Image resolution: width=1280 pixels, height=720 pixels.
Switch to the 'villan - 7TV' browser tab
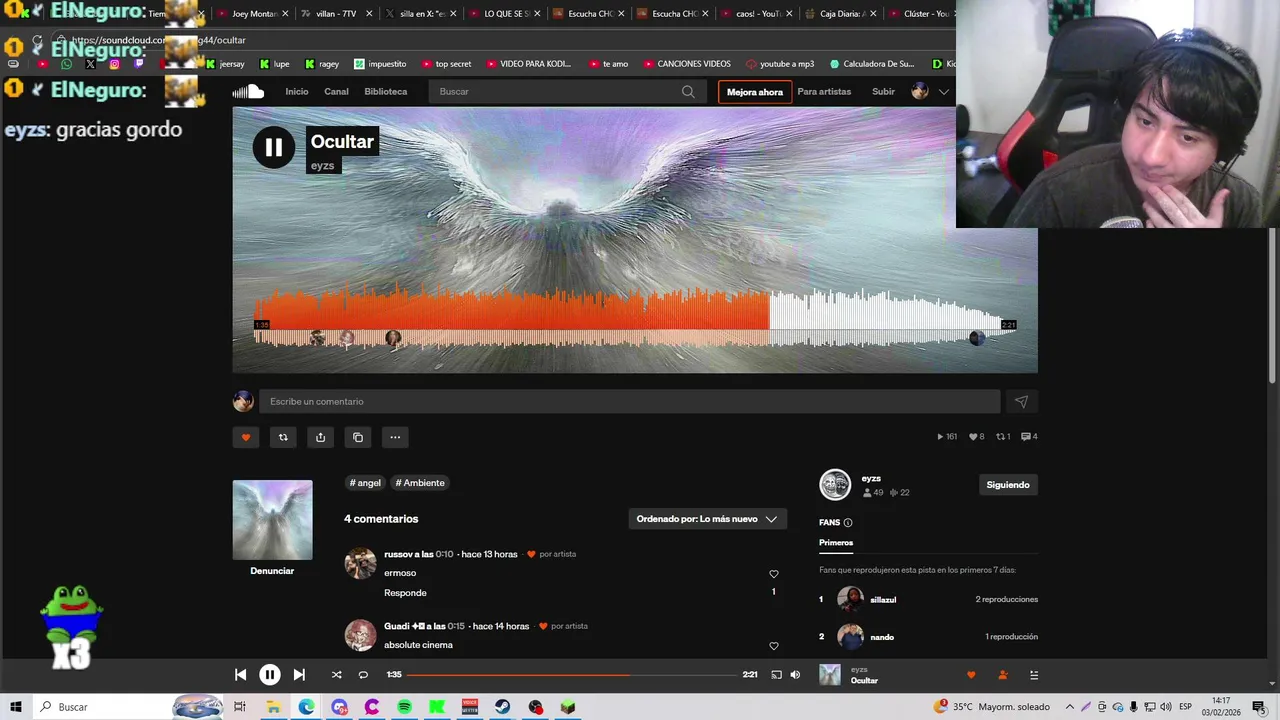pyautogui.click(x=336, y=14)
